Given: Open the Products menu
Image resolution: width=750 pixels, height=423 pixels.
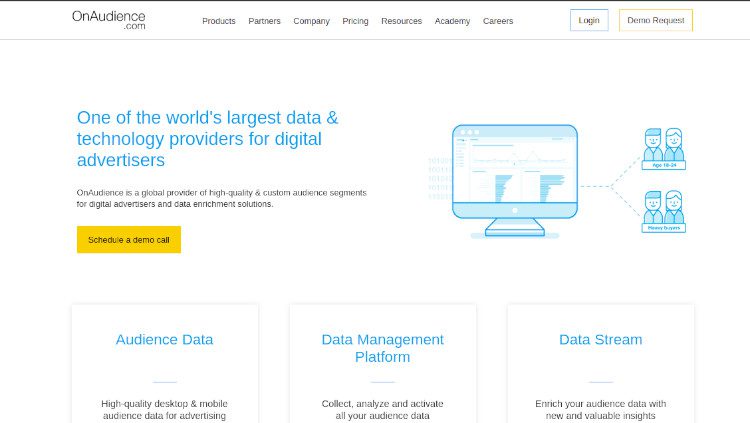Looking at the screenshot, I should (219, 21).
